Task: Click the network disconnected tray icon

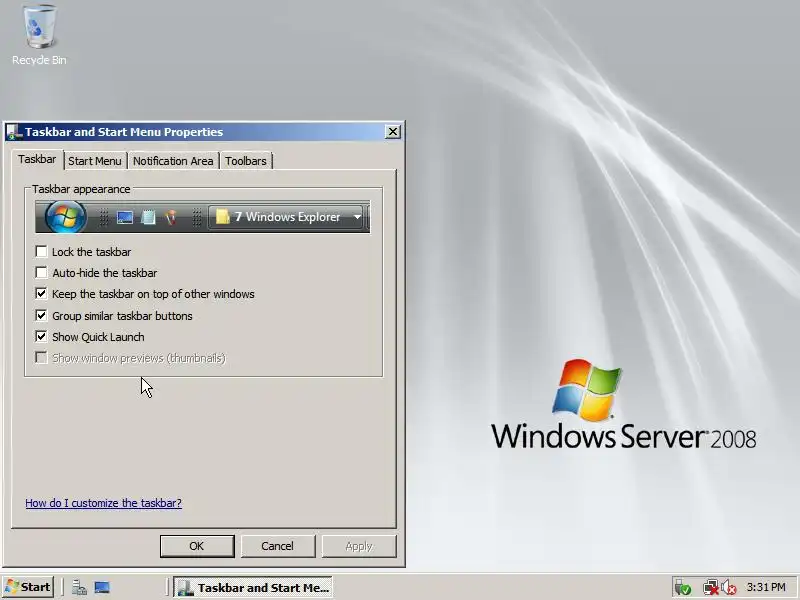Action: click(x=710, y=588)
